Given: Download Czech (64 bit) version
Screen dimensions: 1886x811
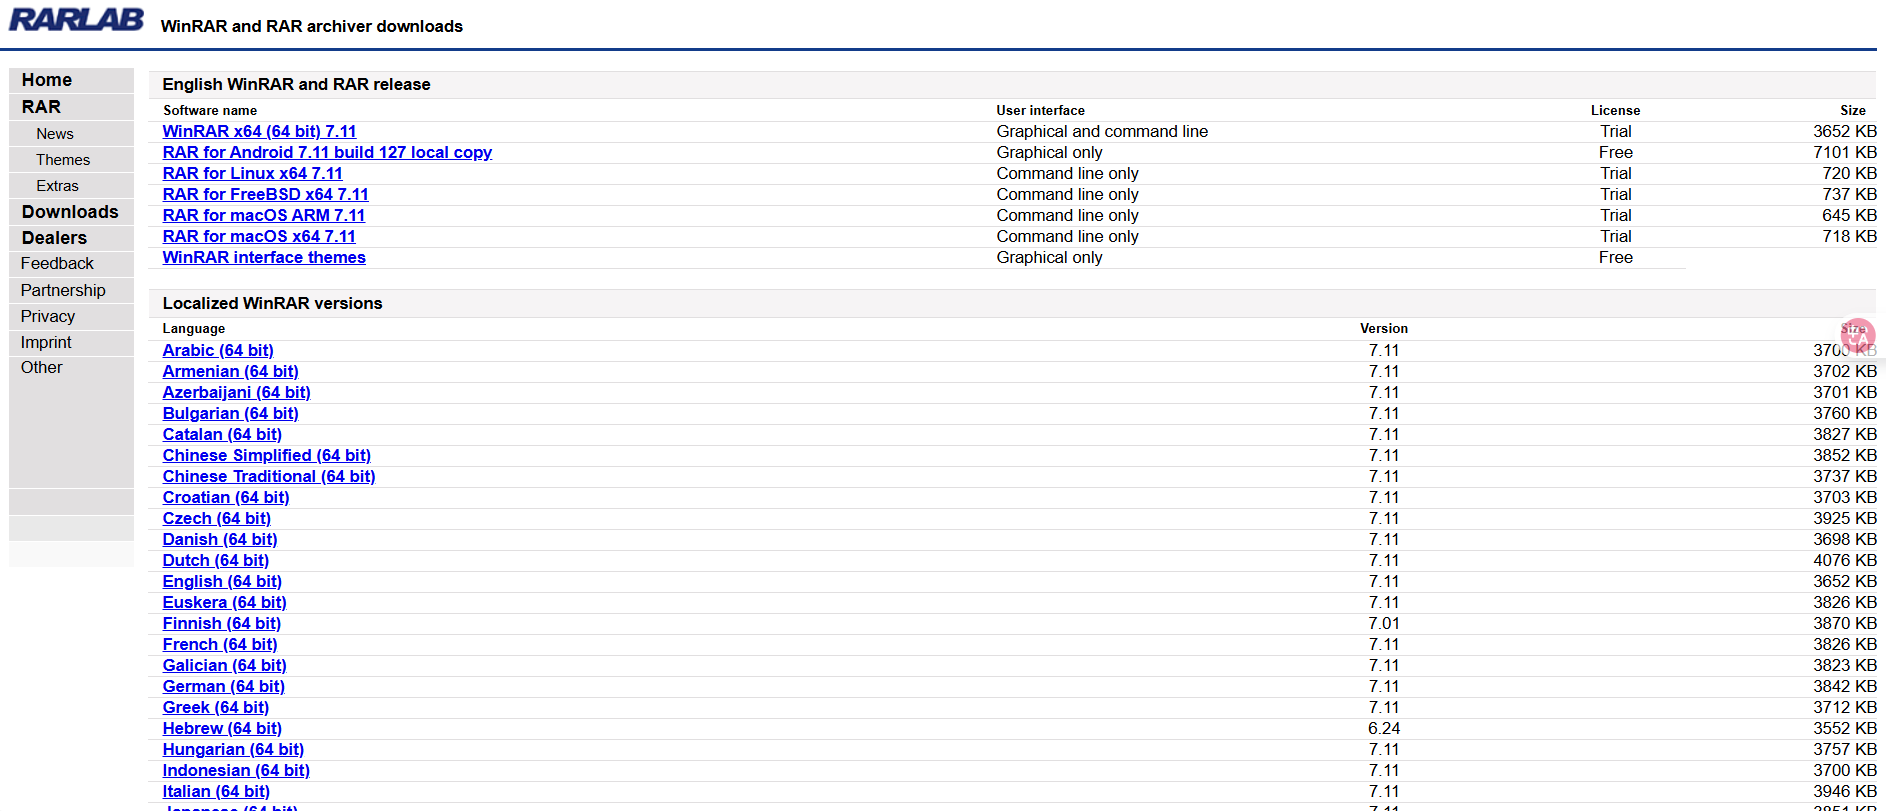Looking at the screenshot, I should coord(216,518).
